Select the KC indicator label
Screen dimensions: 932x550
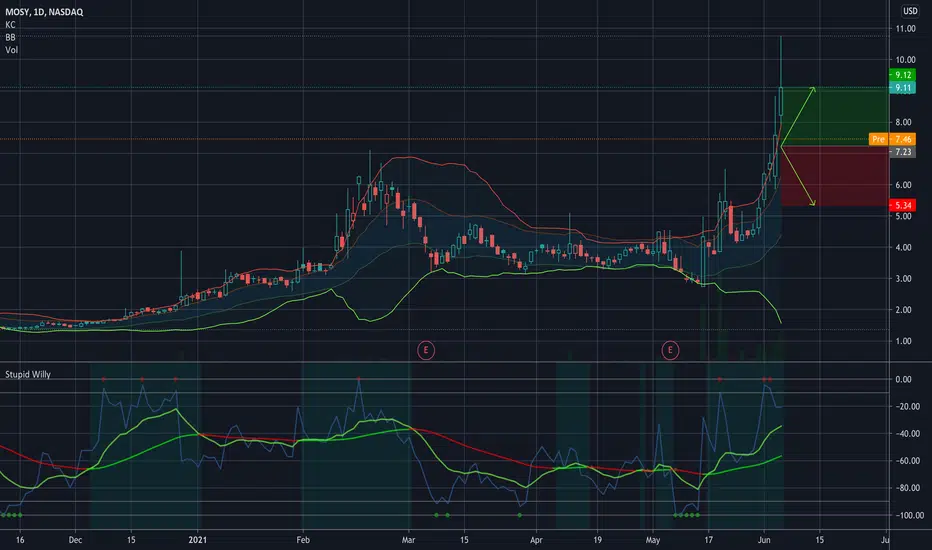pos(10,25)
